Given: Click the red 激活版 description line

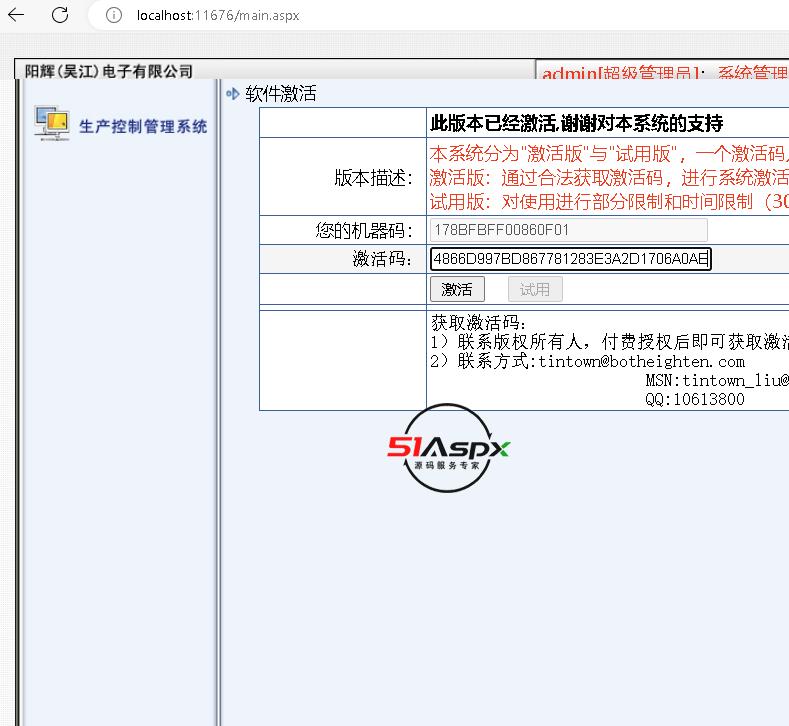Looking at the screenshot, I should [609, 178].
